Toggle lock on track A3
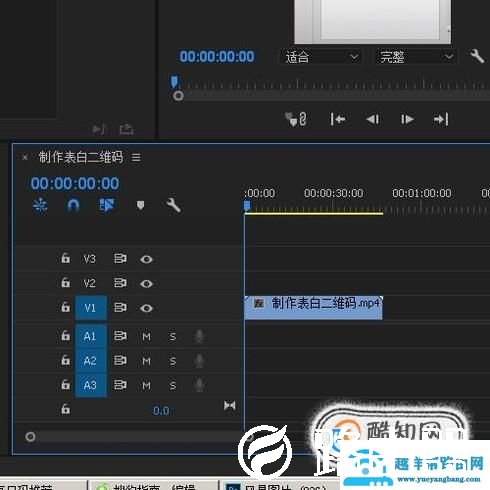This screenshot has width=490, height=490. point(65,384)
